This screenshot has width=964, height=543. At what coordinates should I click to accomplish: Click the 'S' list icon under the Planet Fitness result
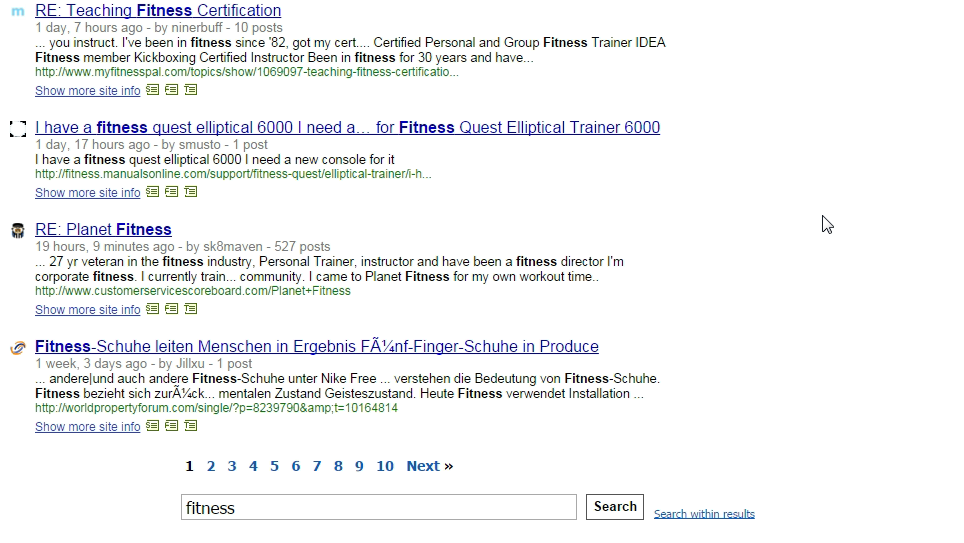click(152, 309)
